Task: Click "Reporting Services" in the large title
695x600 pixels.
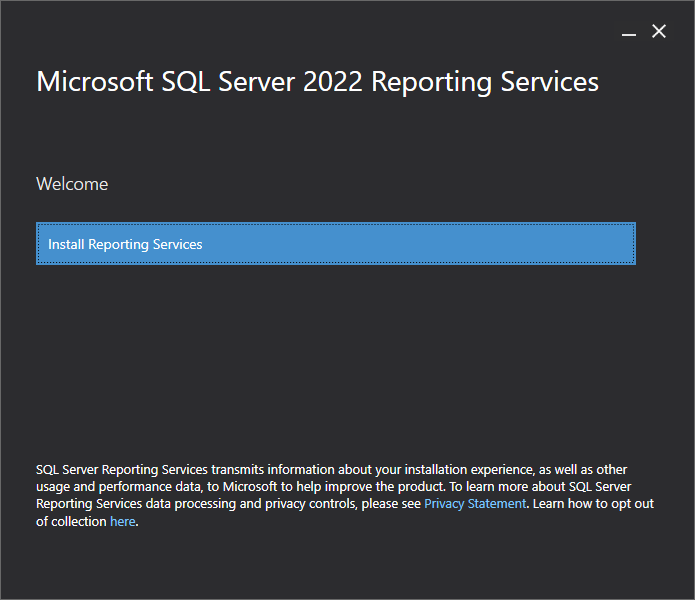Action: pos(485,82)
